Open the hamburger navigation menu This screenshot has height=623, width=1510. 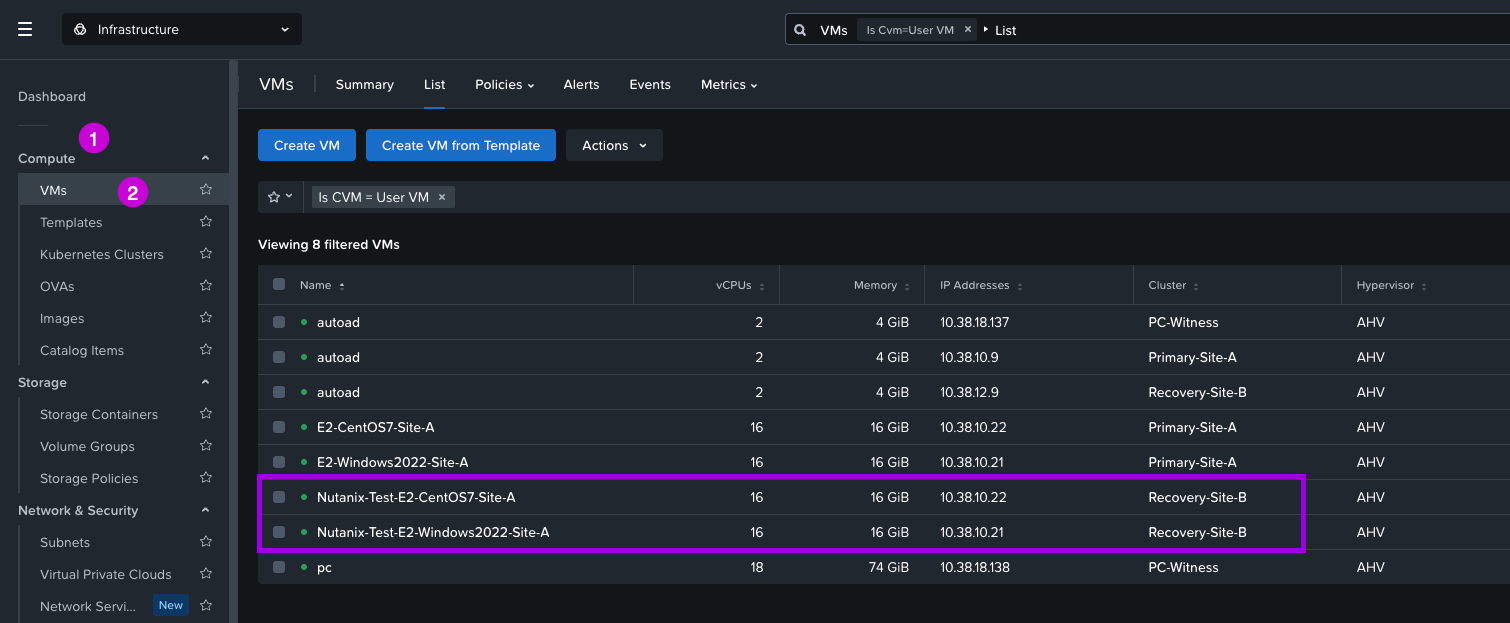tap(25, 29)
